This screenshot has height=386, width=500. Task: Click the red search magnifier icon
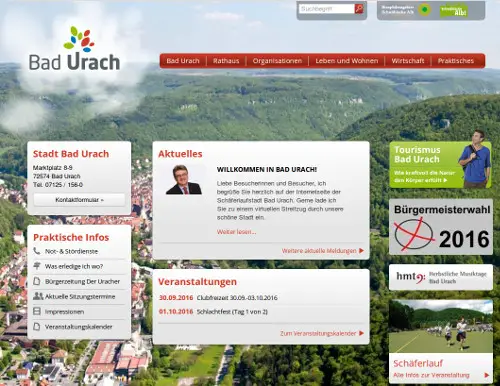359,9
